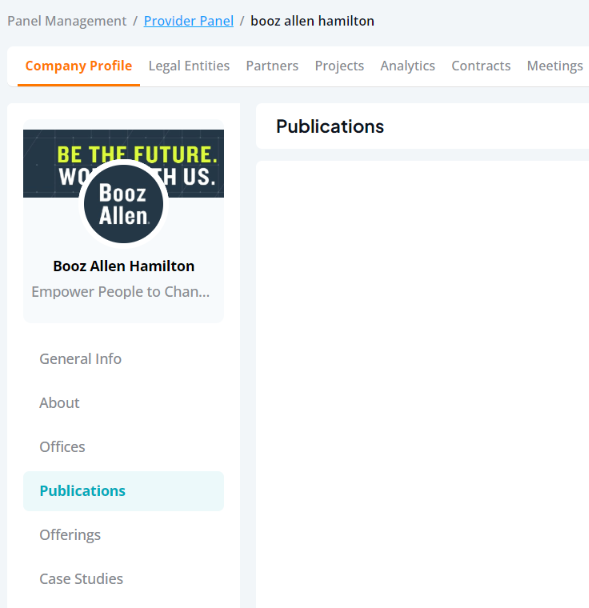Click the Empower People to Chan... tagline
The image size is (589, 608).
pyautogui.click(x=121, y=292)
